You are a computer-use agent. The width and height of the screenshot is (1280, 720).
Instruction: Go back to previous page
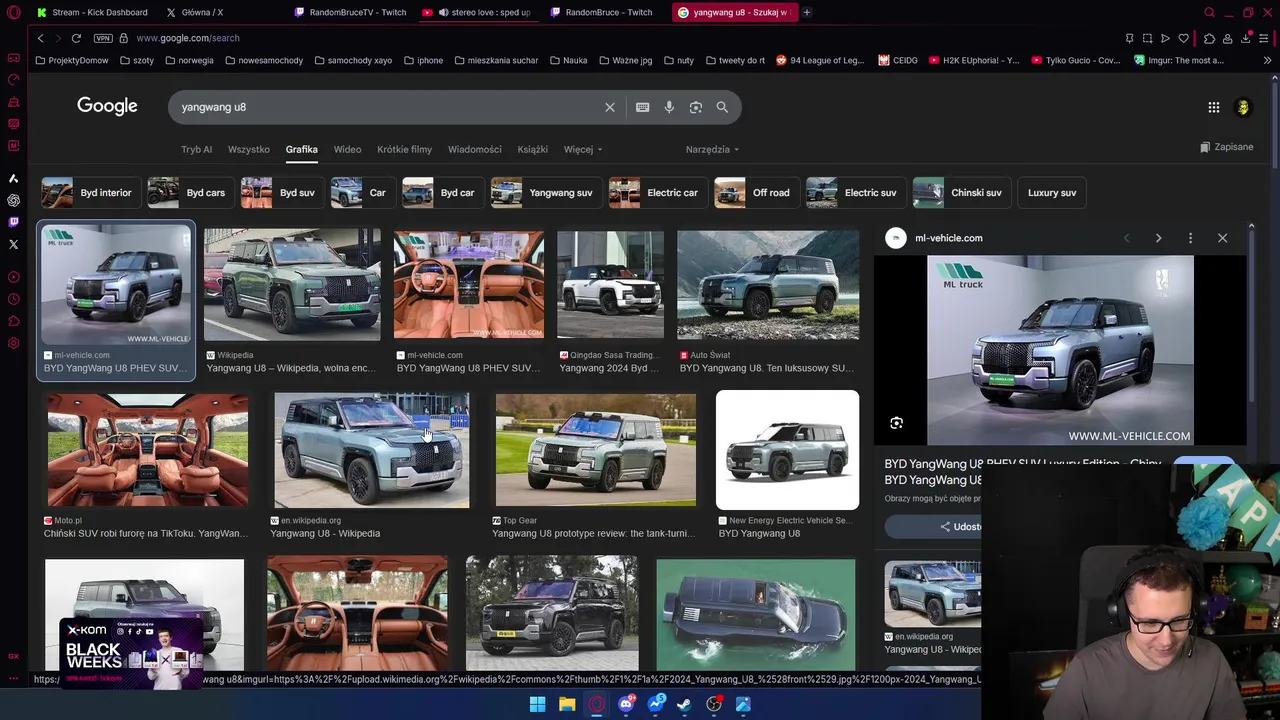pyautogui.click(x=40, y=38)
